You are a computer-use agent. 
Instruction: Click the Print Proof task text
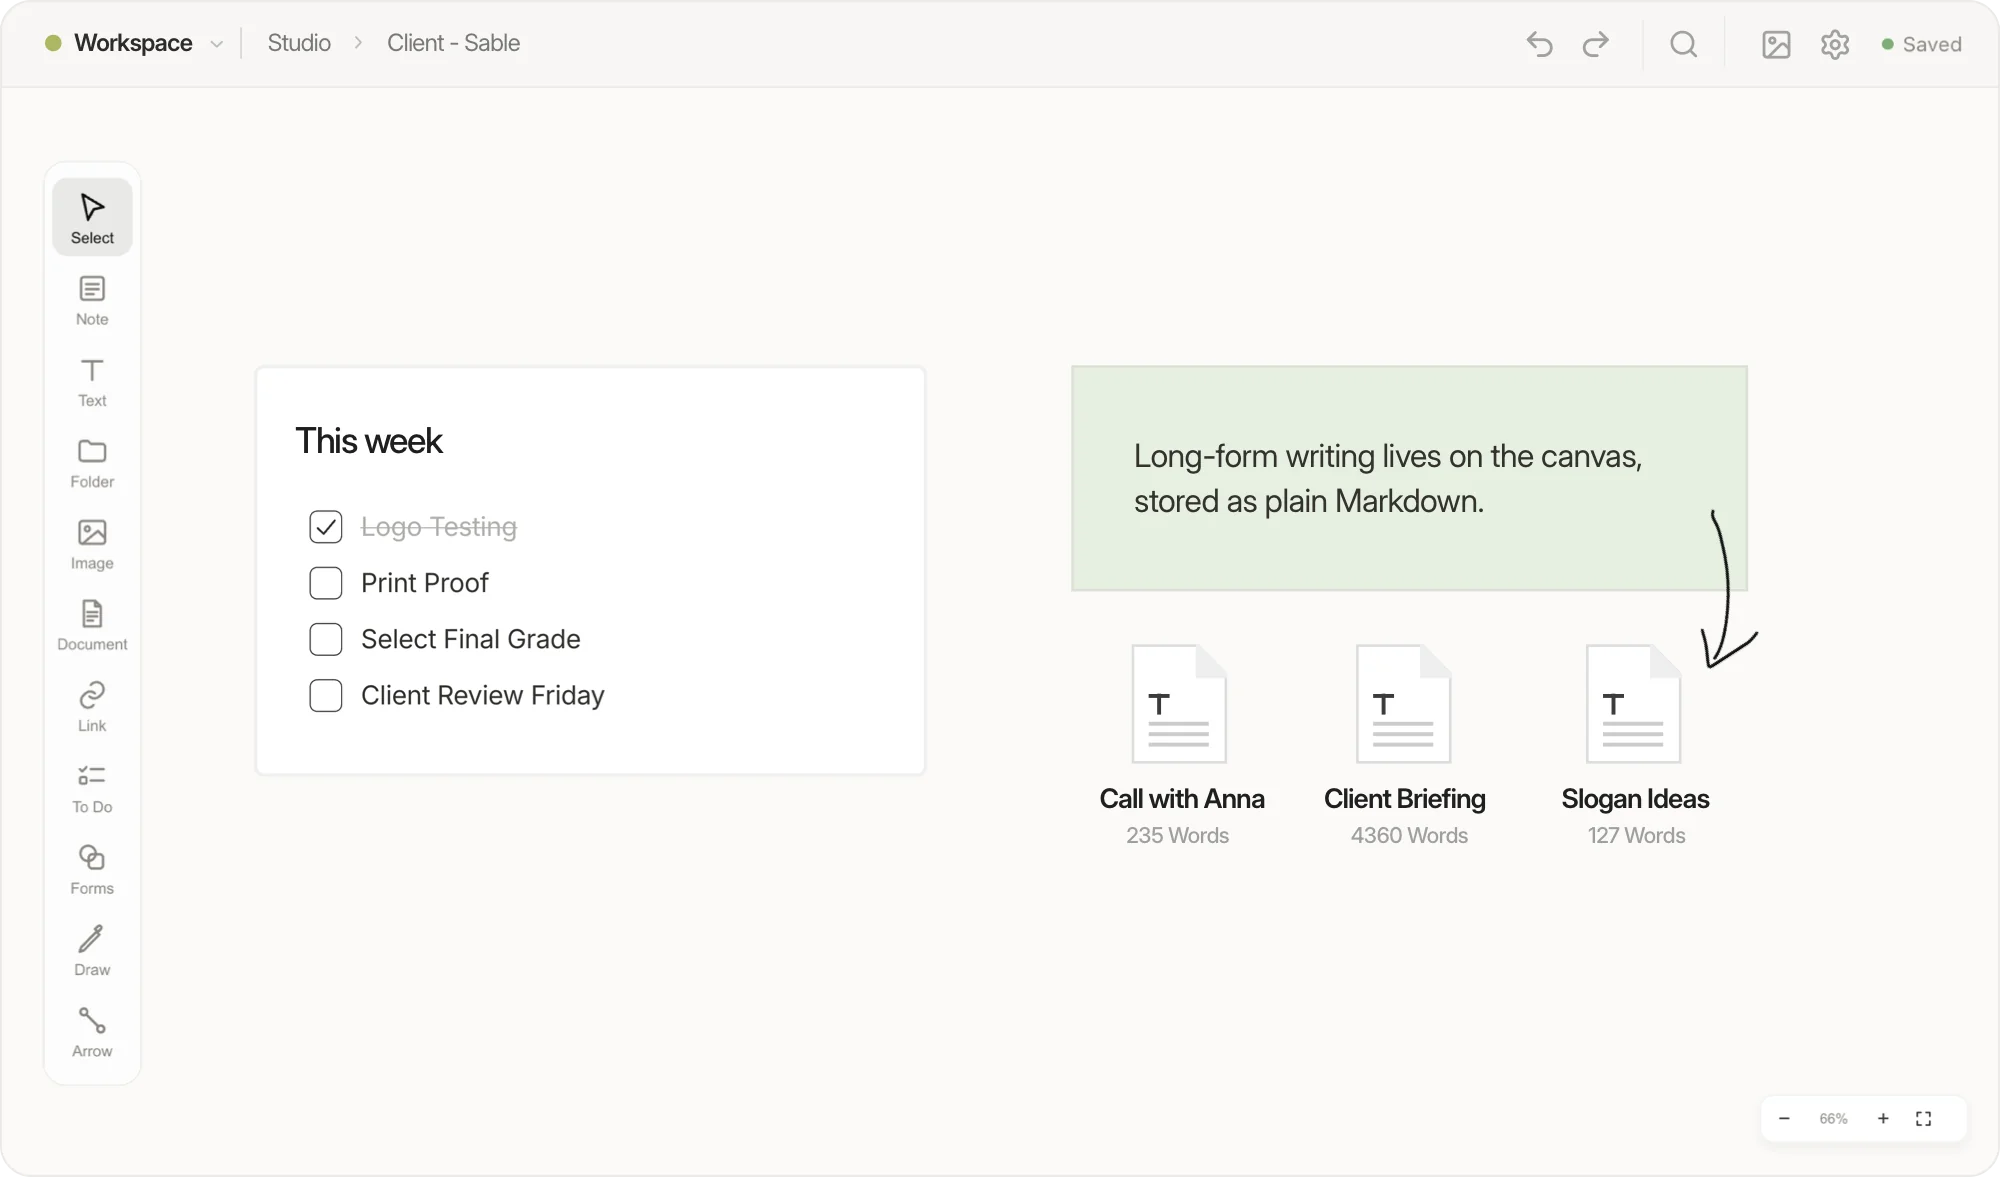click(425, 583)
